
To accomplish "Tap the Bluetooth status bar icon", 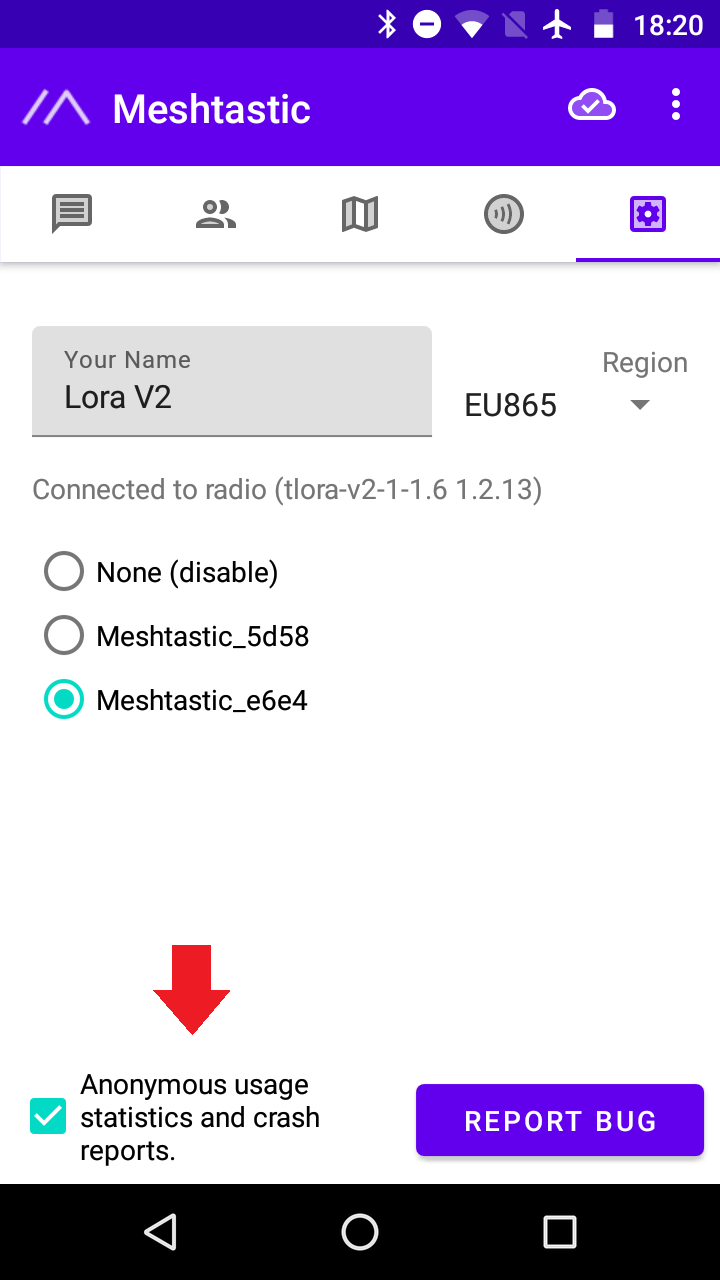I will (x=387, y=24).
